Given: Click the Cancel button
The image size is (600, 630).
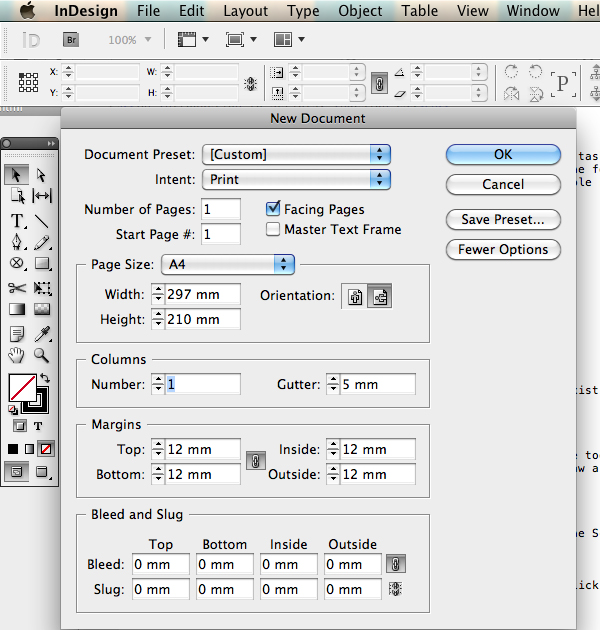Looking at the screenshot, I should coord(503,184).
